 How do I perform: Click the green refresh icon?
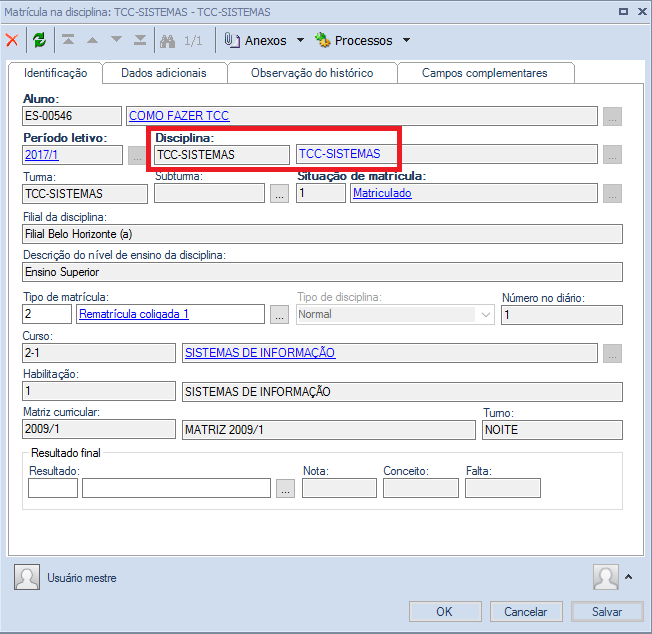click(x=40, y=40)
